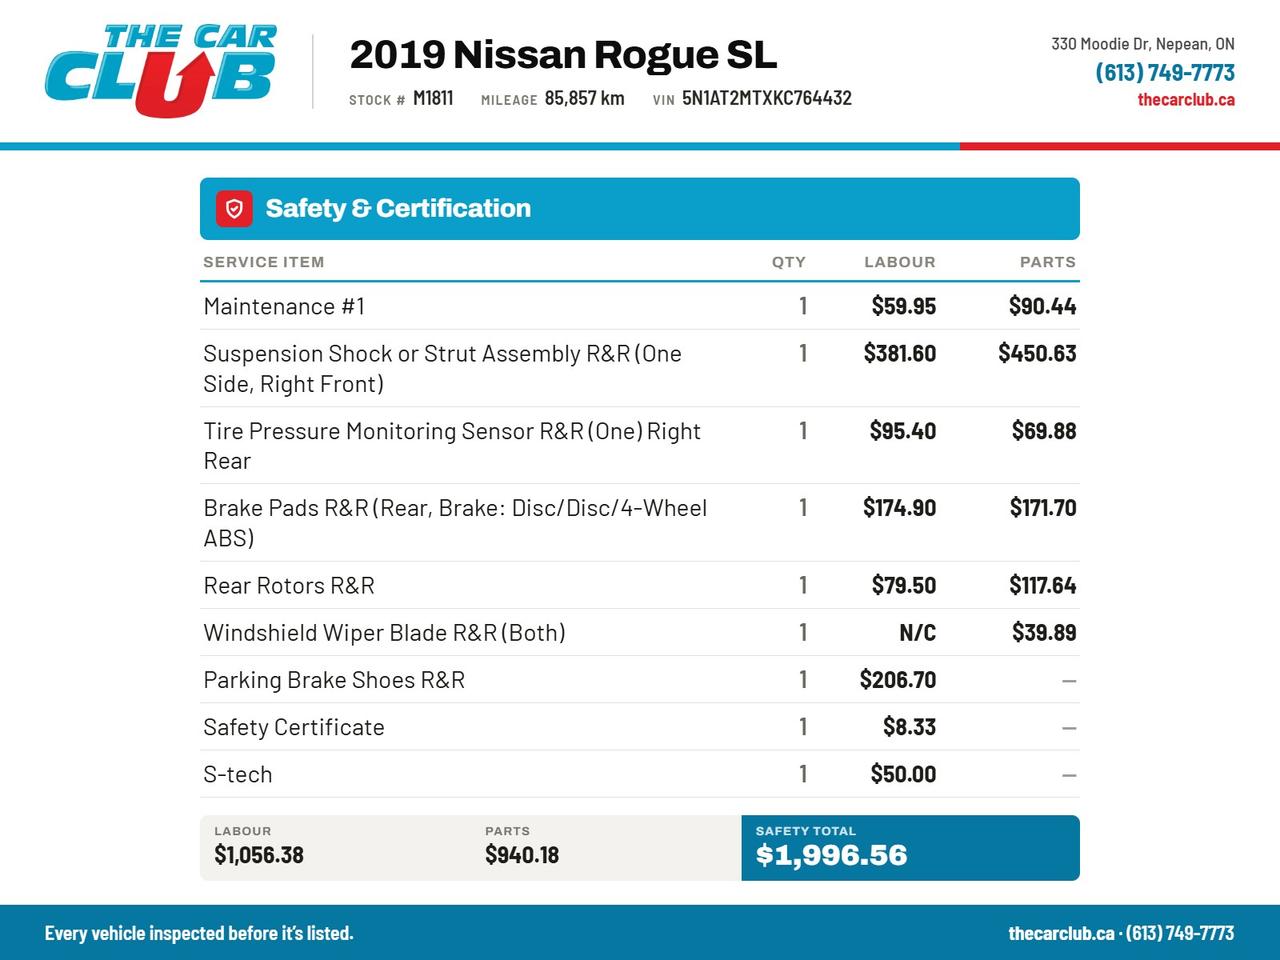Click wiper blade parts cost $39.89
The image size is (1280, 960).
point(1044,633)
